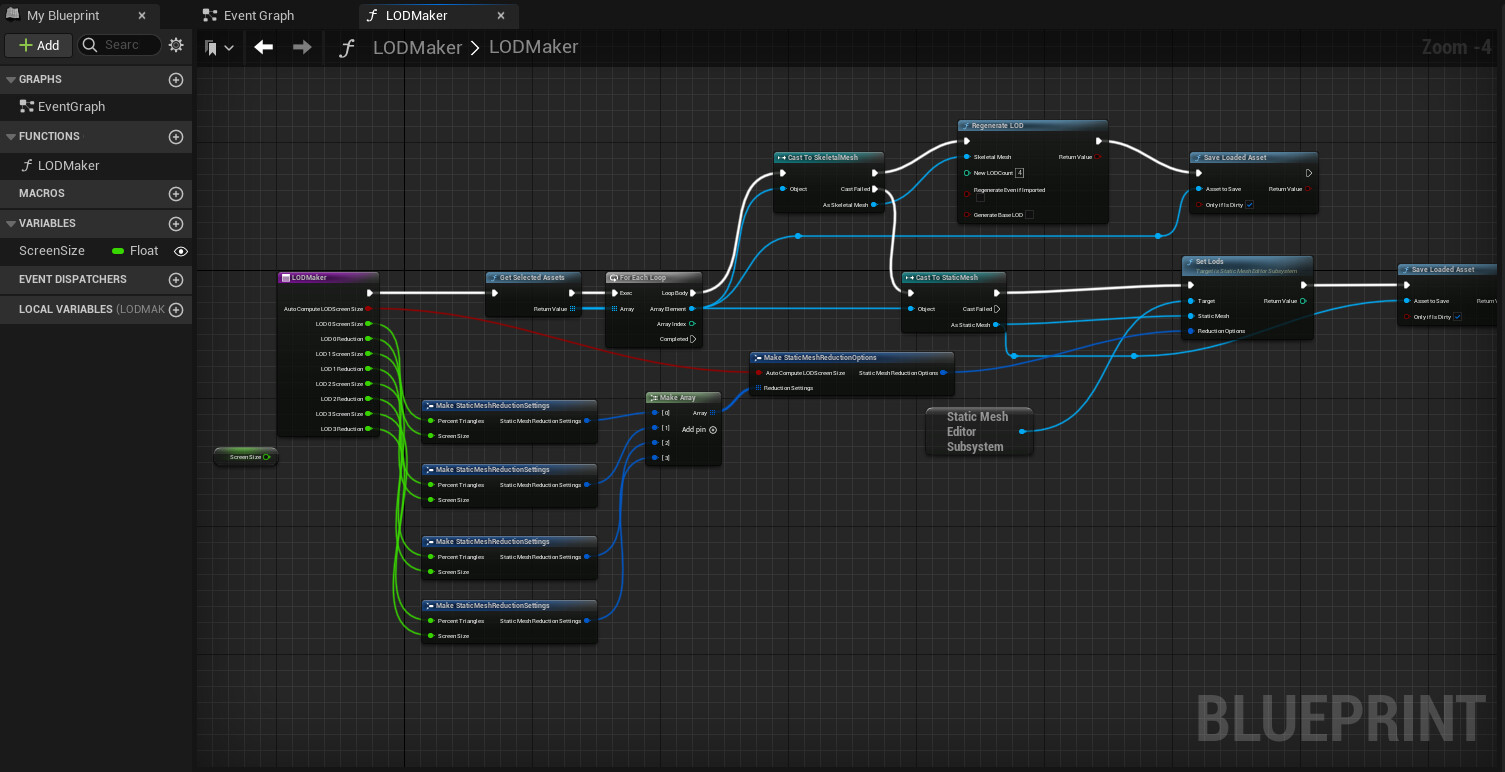This screenshot has width=1505, height=772.
Task: Click the LOD 0 Screen Size output pin
Action: coord(369,324)
